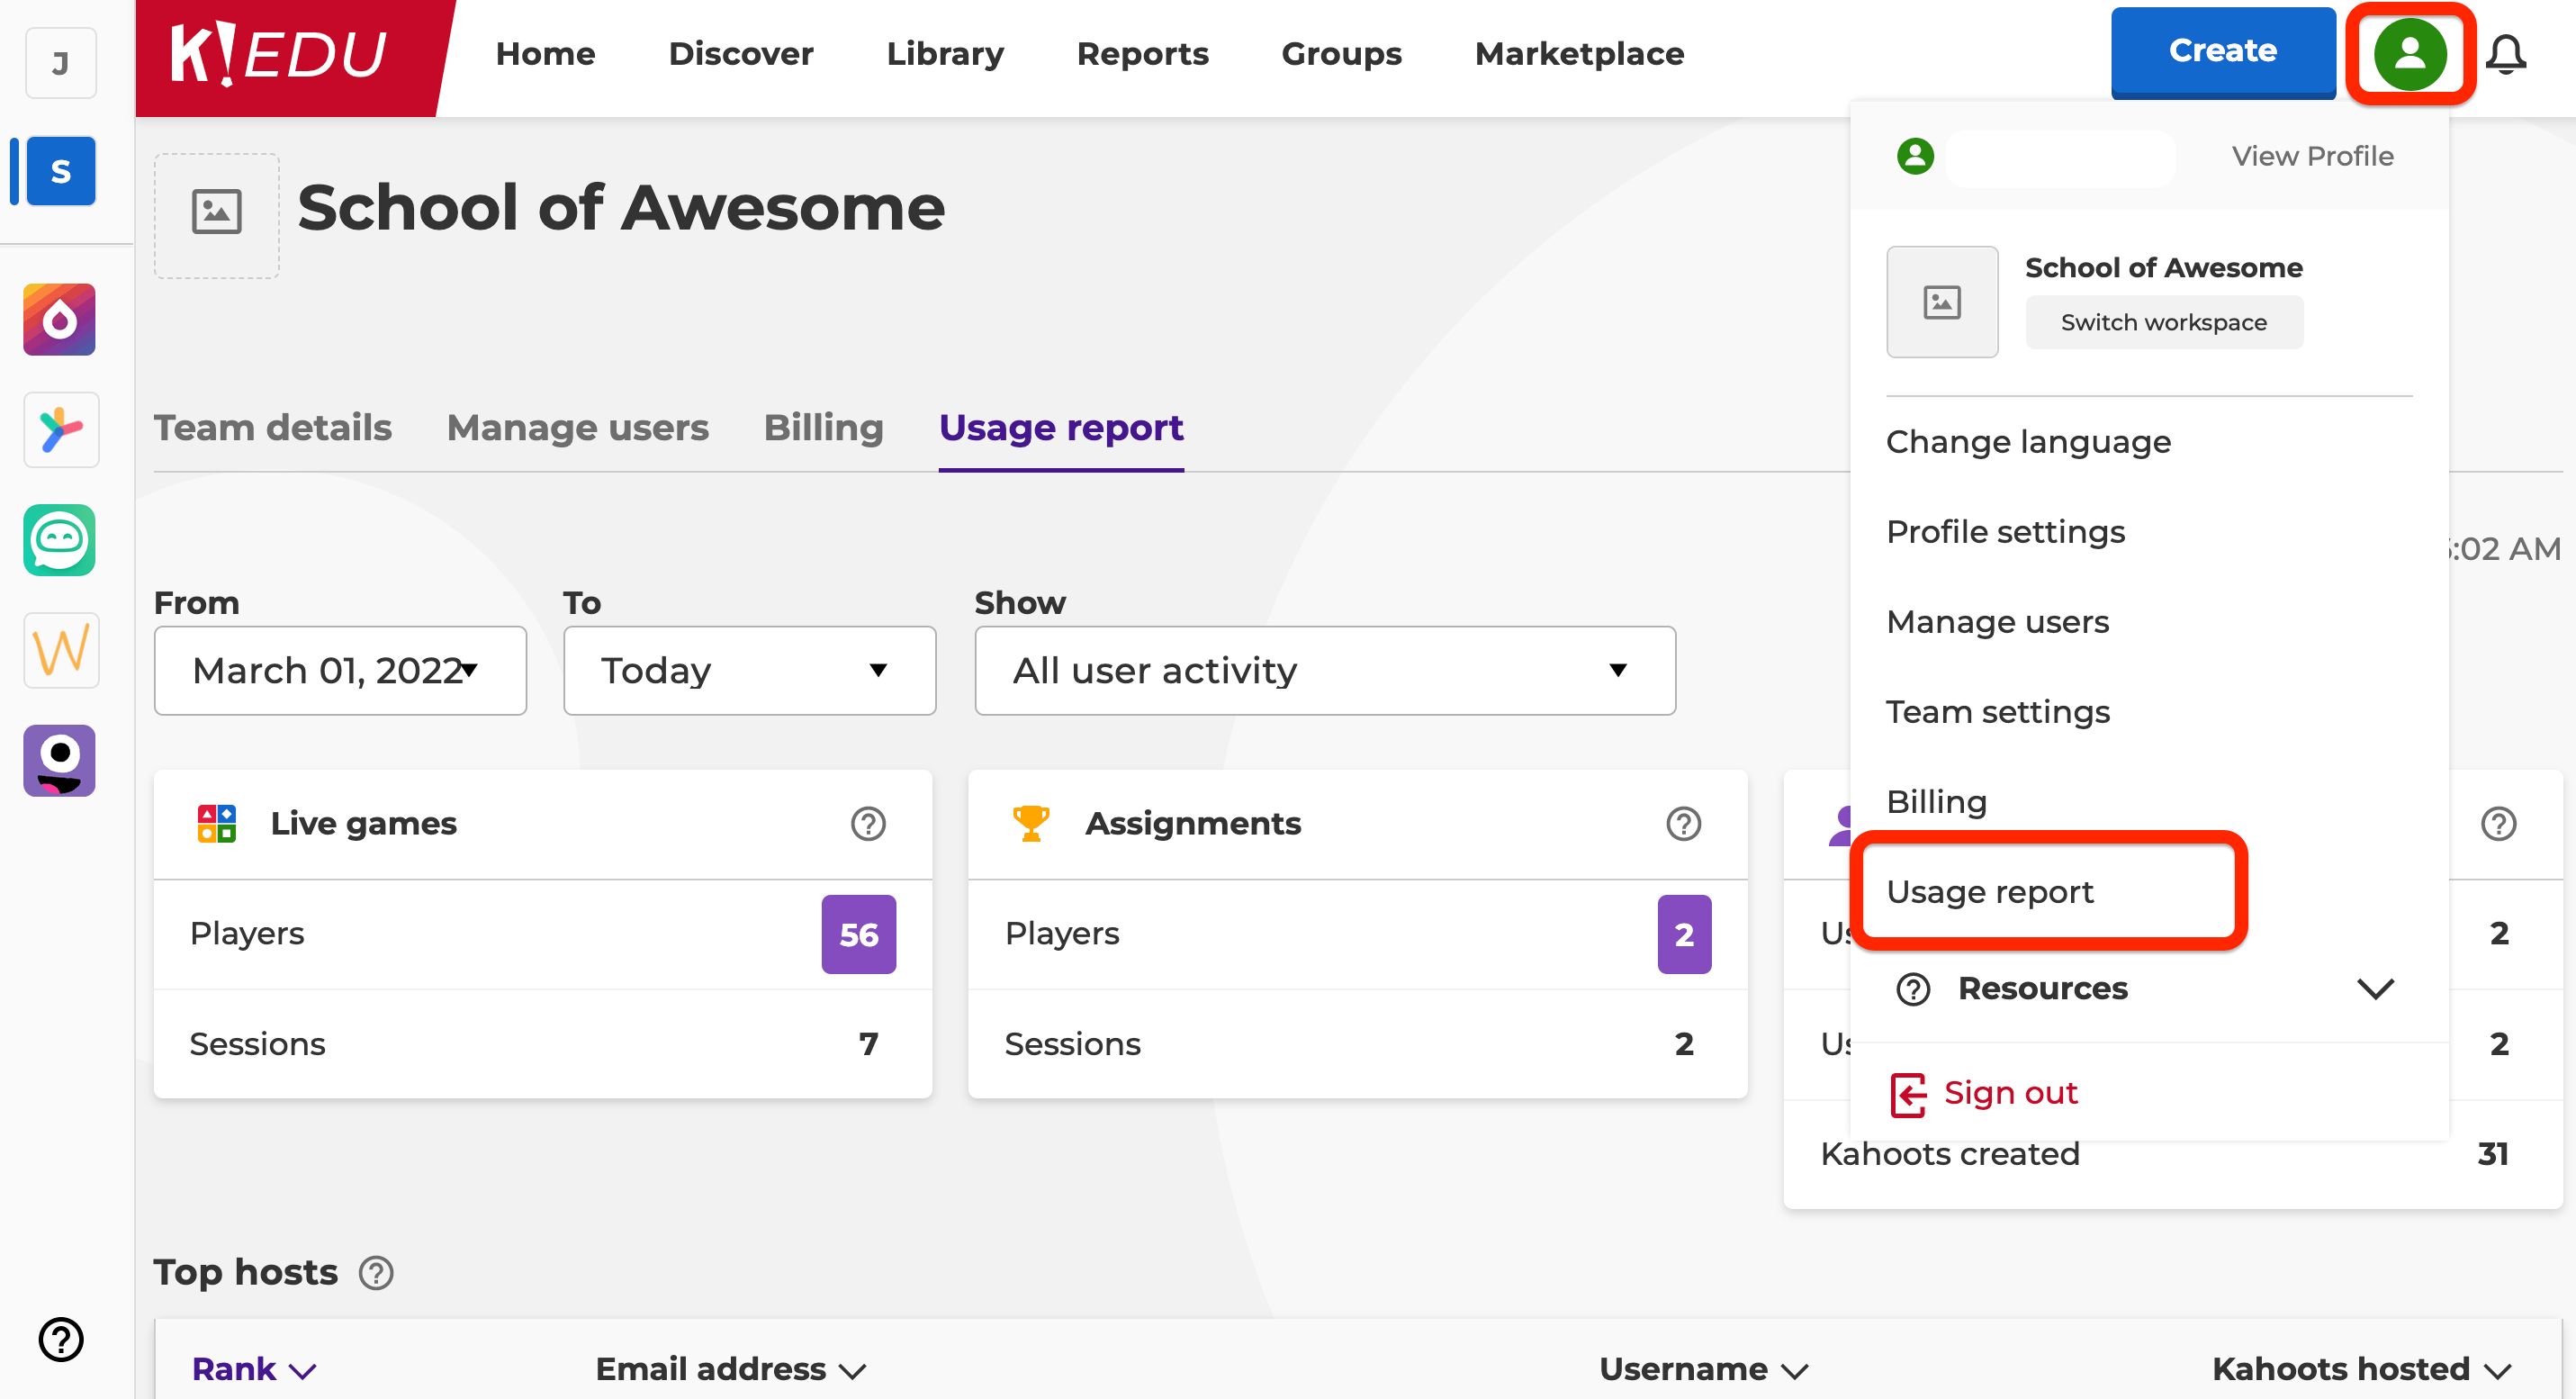Click the blue Create button

(x=2222, y=51)
